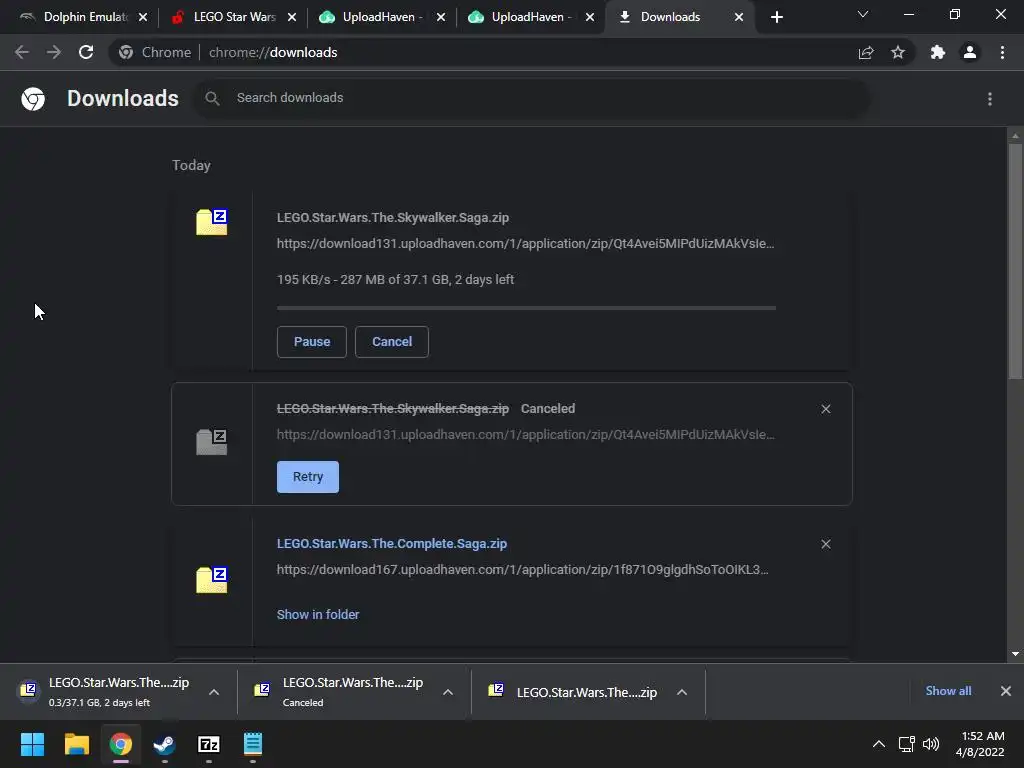Click the share page icon in address bar
Image resolution: width=1024 pixels, height=768 pixels.
[866, 52]
